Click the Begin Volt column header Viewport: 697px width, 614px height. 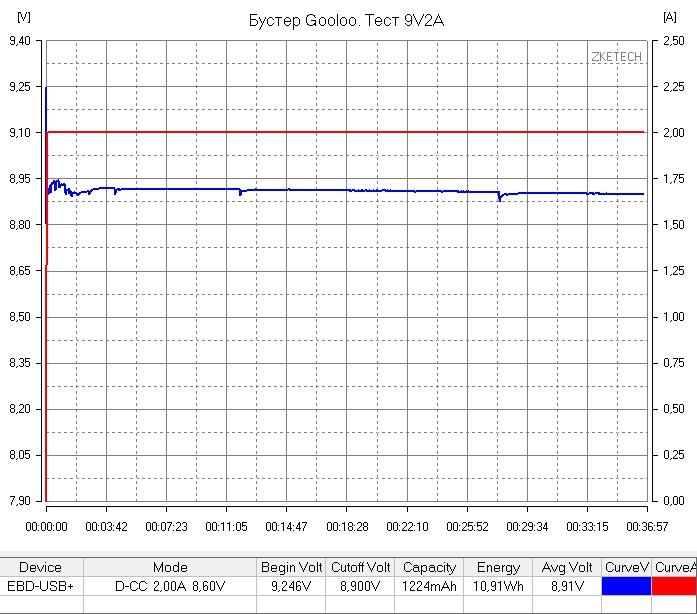(292, 567)
